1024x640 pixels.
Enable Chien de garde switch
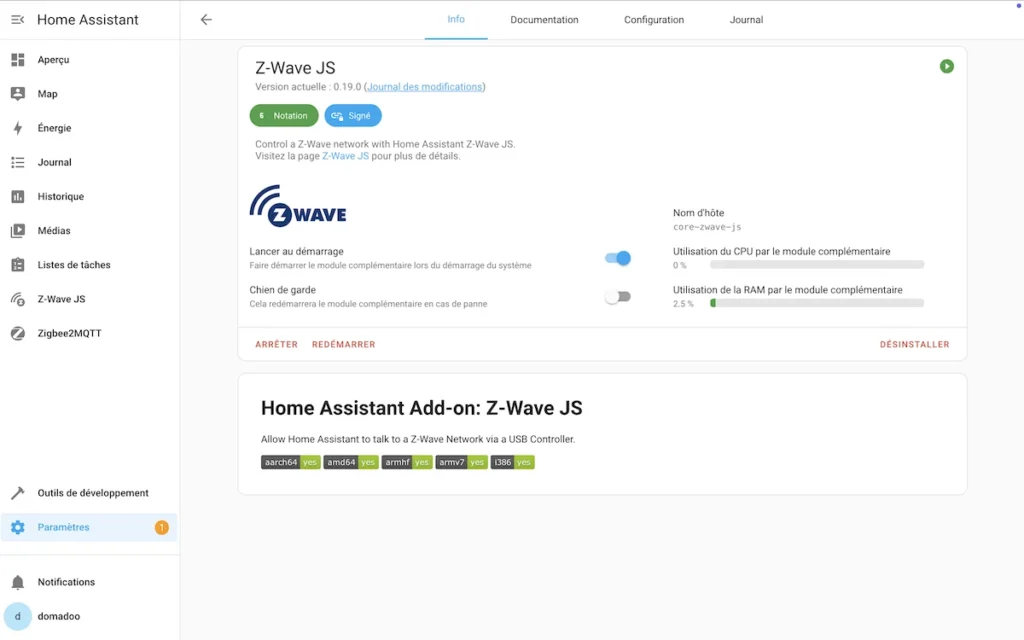coord(618,296)
